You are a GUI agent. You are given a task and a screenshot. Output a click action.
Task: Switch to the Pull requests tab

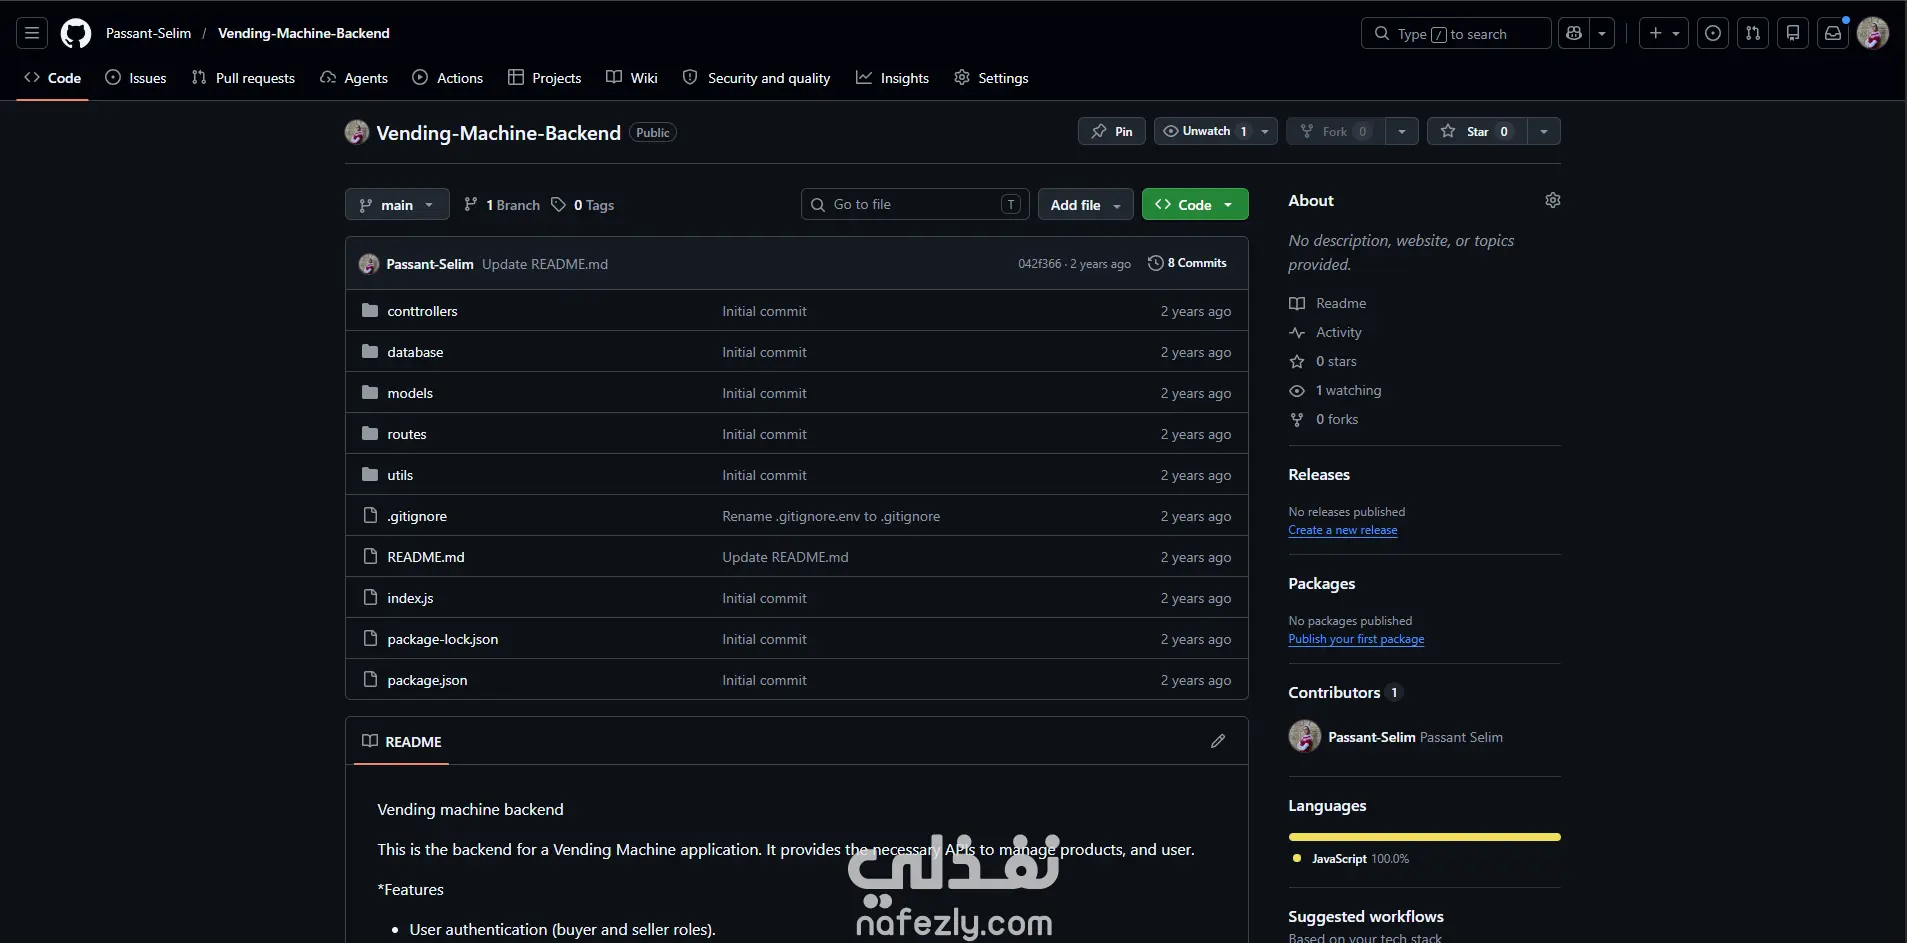click(243, 78)
